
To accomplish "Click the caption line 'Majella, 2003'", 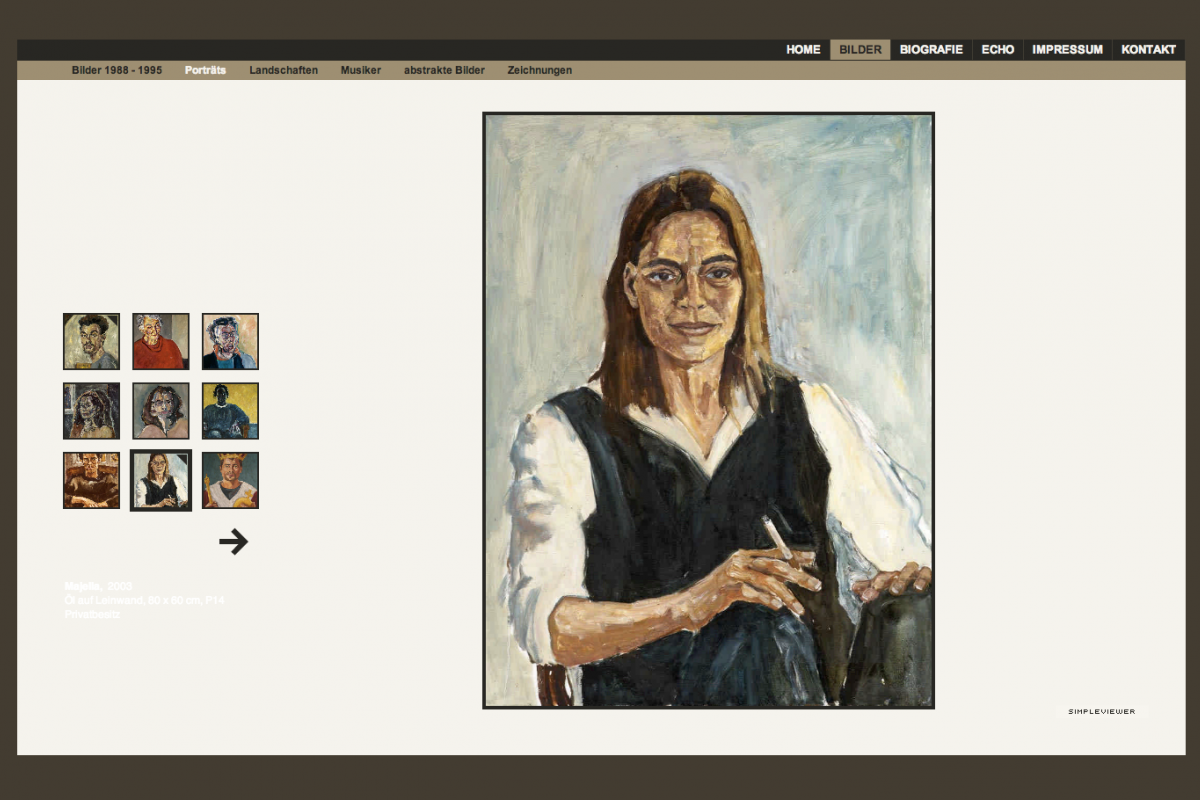I will pyautogui.click(x=99, y=586).
